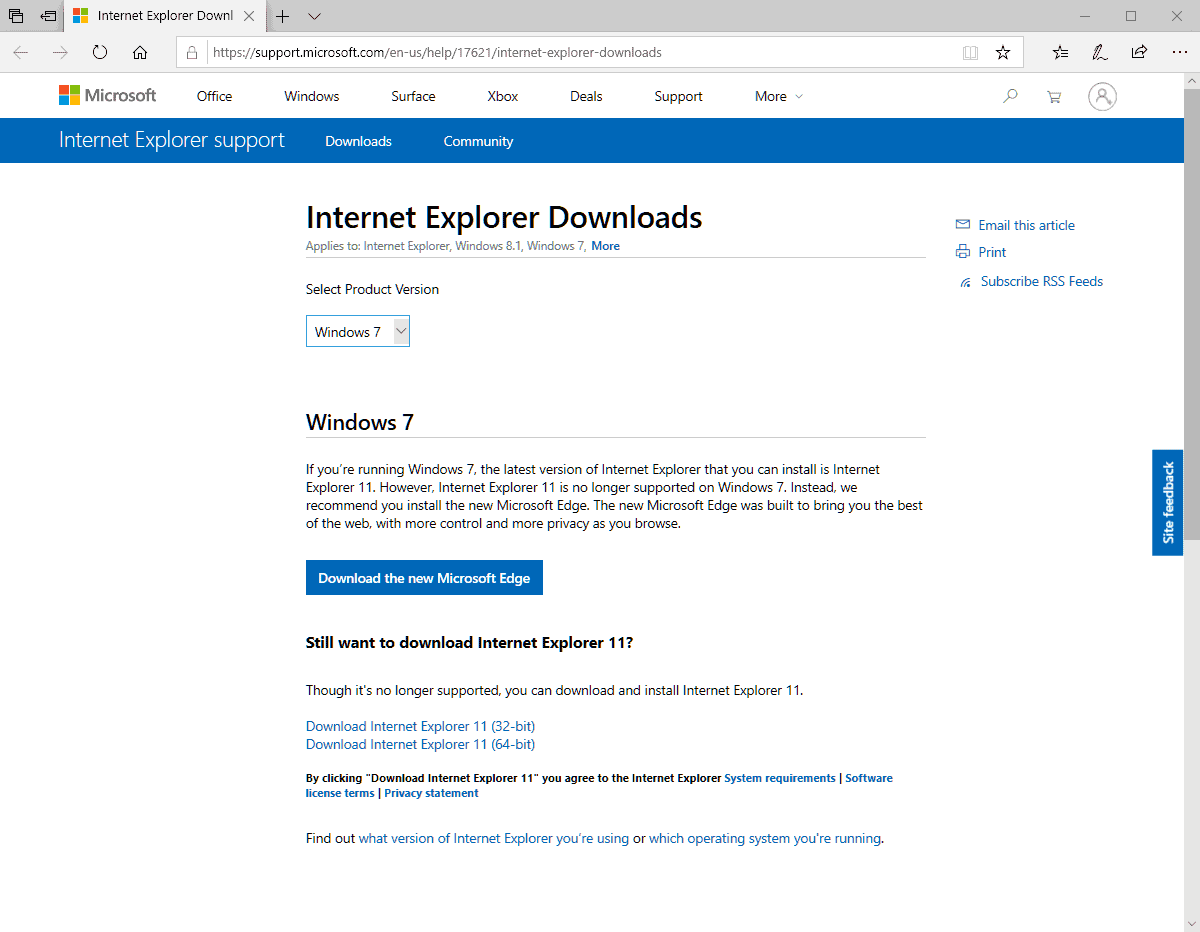Click the Windows 7 section heading
The image size is (1200, 932).
point(360,422)
